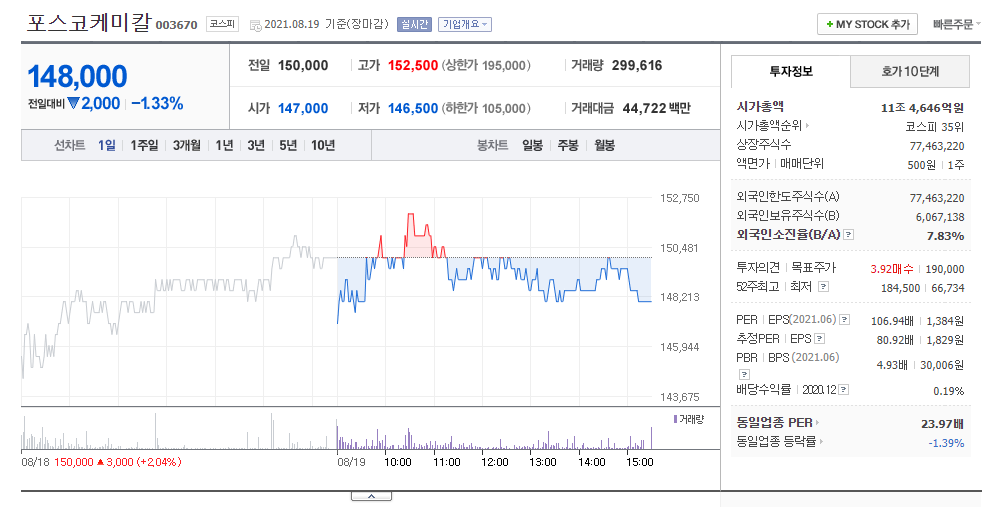
Task: Switch to the 호가10단계 tab
Action: pyautogui.click(x=910, y=72)
